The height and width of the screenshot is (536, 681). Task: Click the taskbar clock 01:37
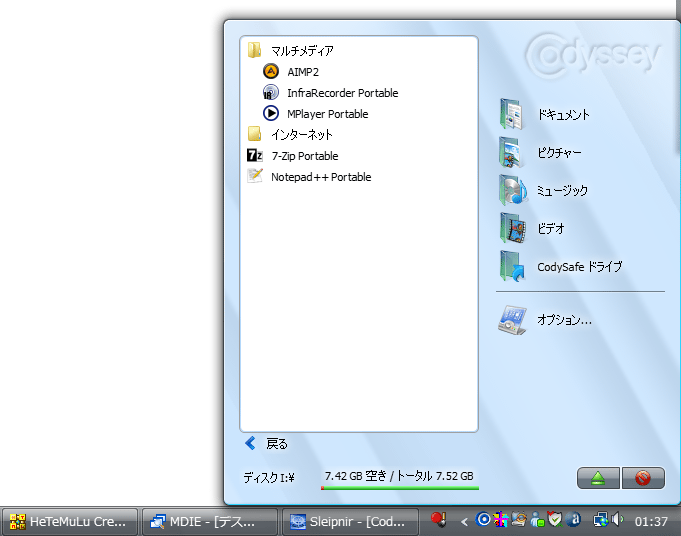(x=651, y=522)
